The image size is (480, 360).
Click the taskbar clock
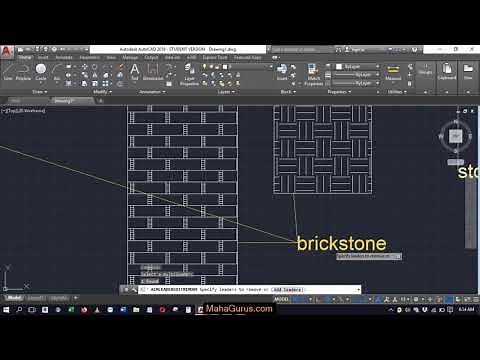(466, 310)
